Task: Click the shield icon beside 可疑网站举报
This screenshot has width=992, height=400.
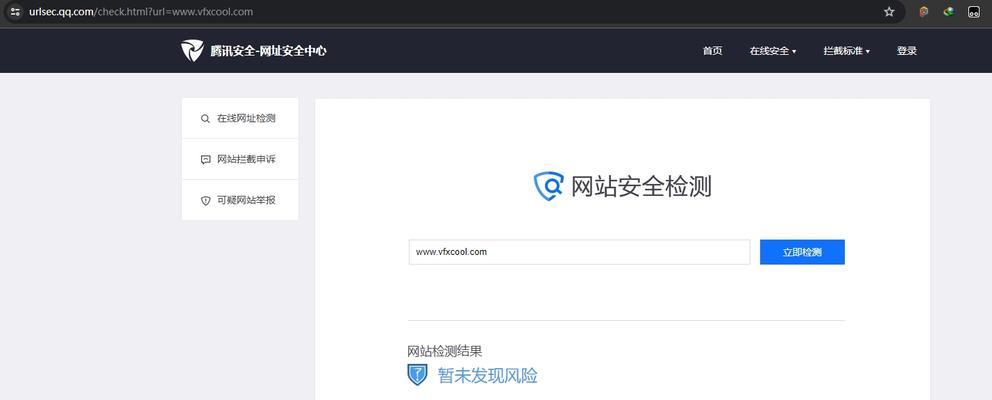Action: [205, 201]
